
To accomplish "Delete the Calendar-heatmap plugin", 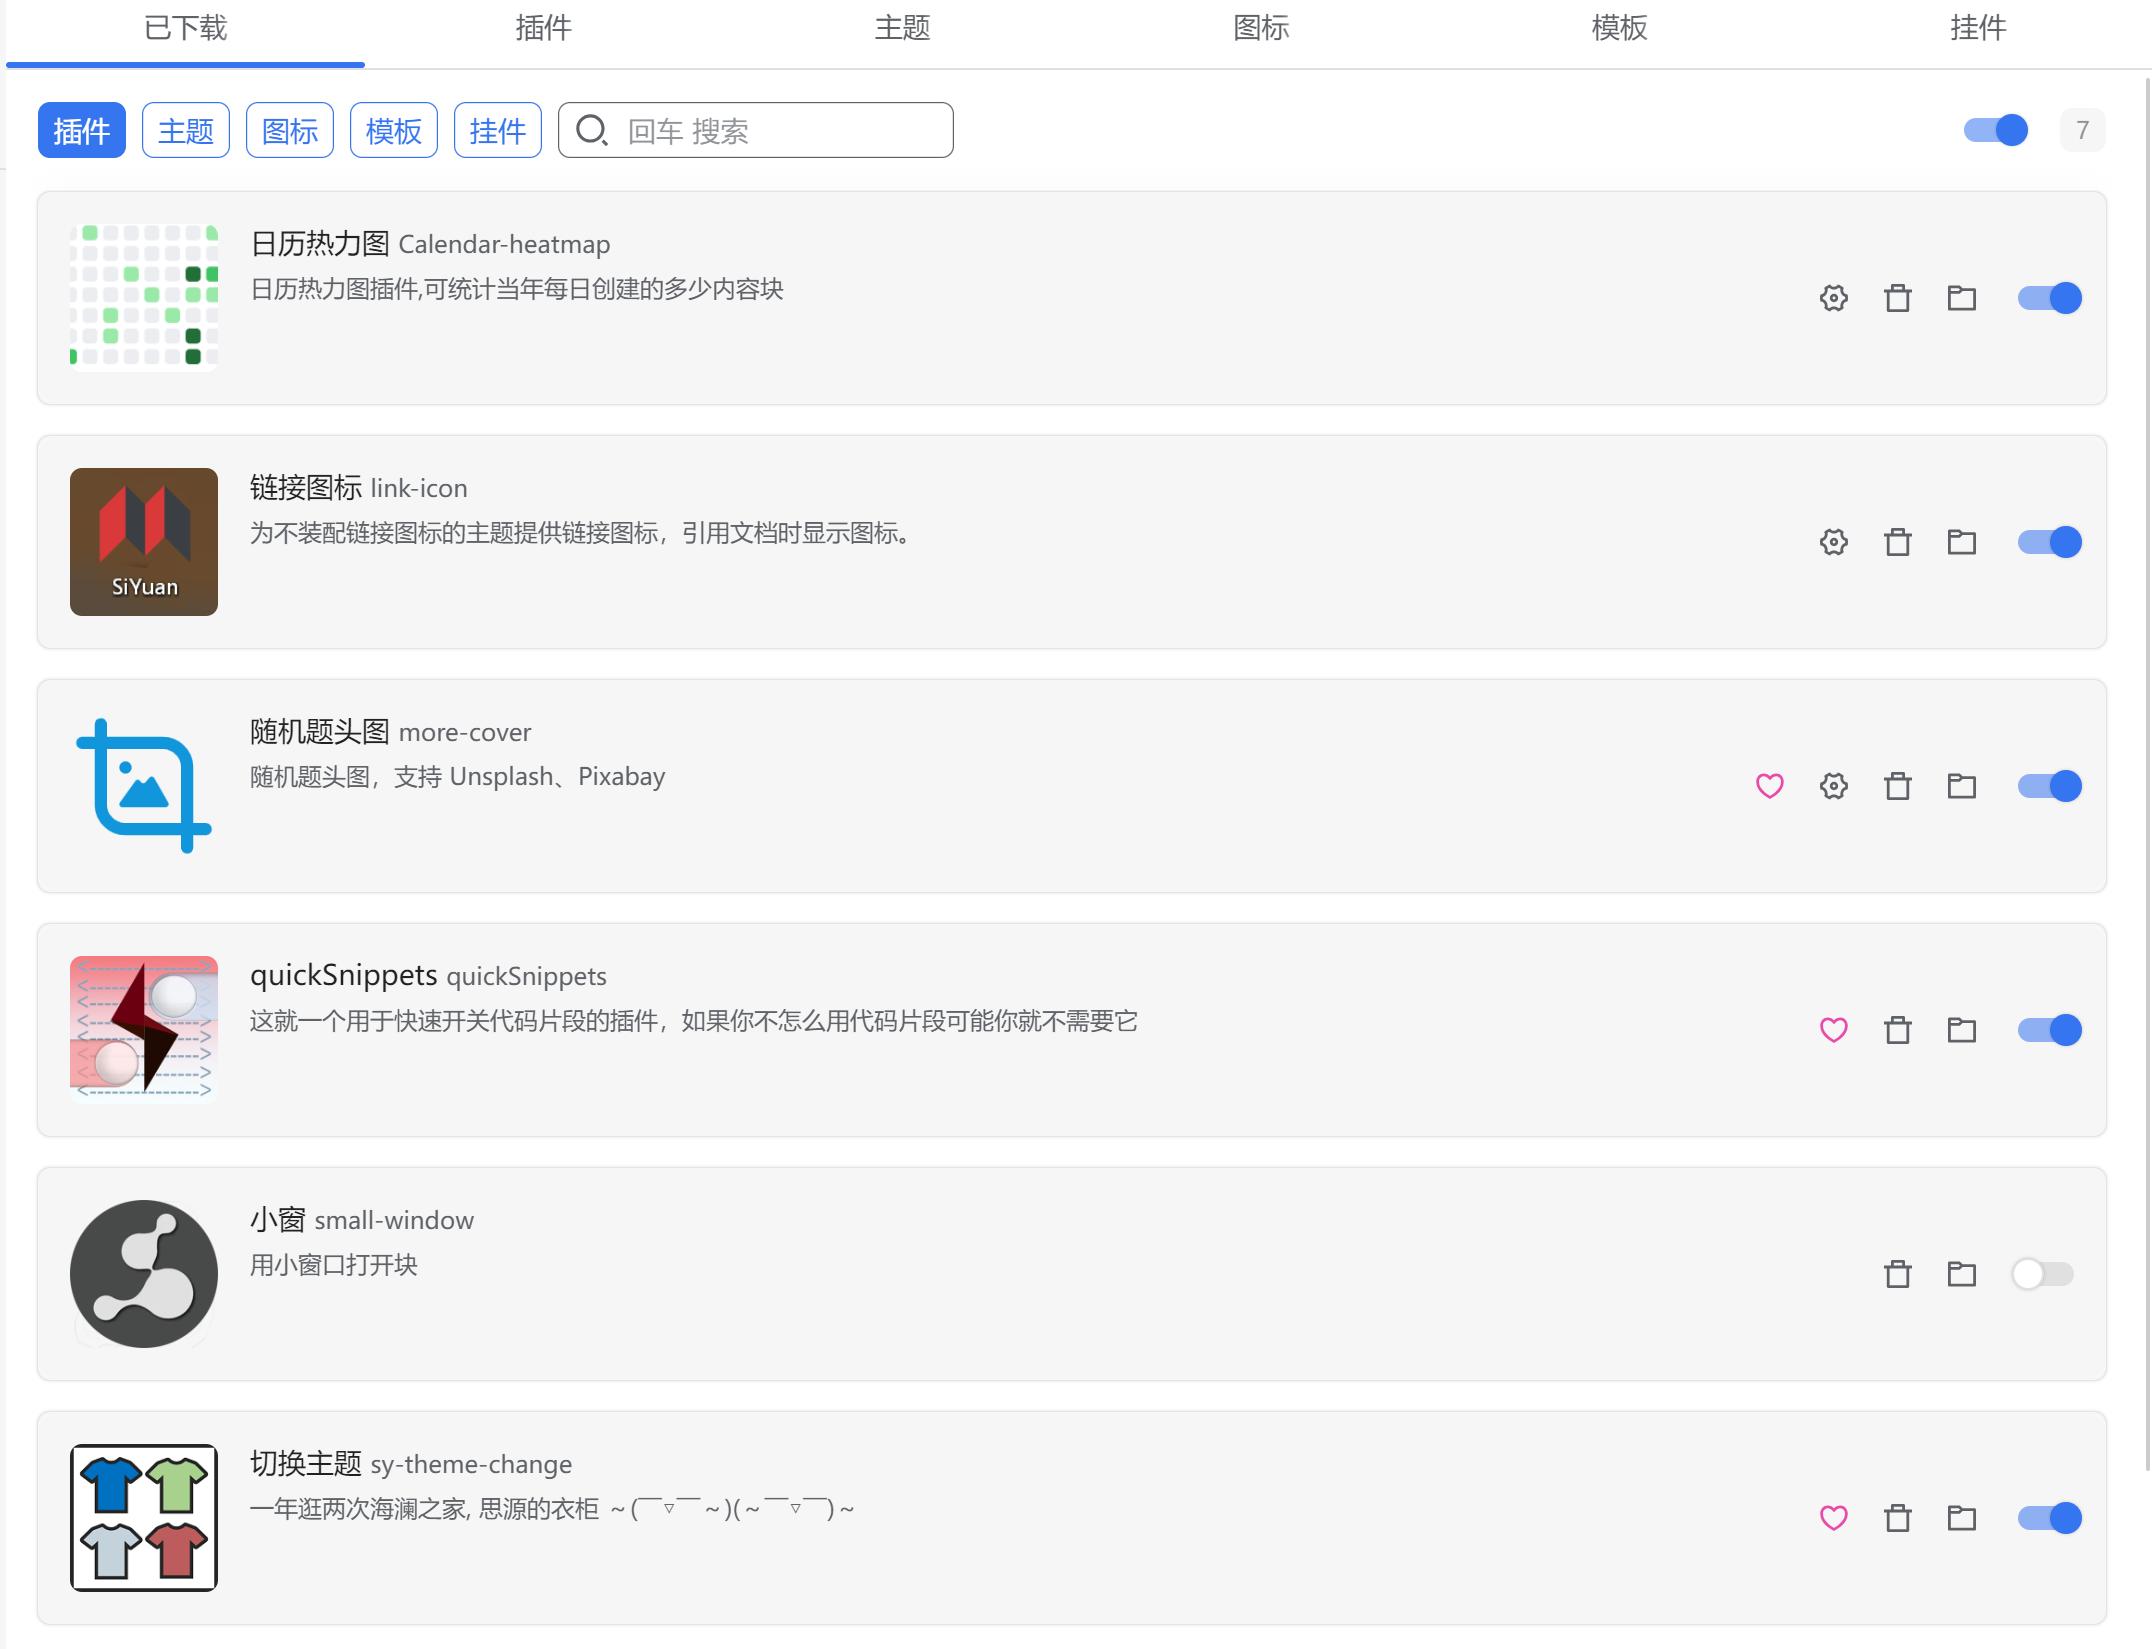I will pos(1897,298).
